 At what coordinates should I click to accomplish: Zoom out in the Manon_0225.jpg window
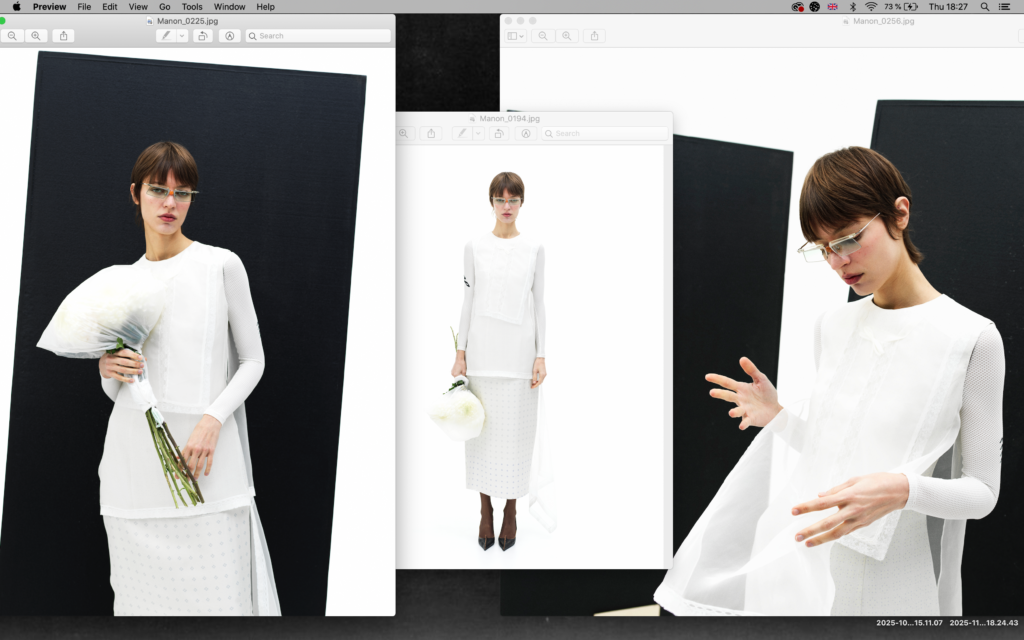(x=12, y=36)
